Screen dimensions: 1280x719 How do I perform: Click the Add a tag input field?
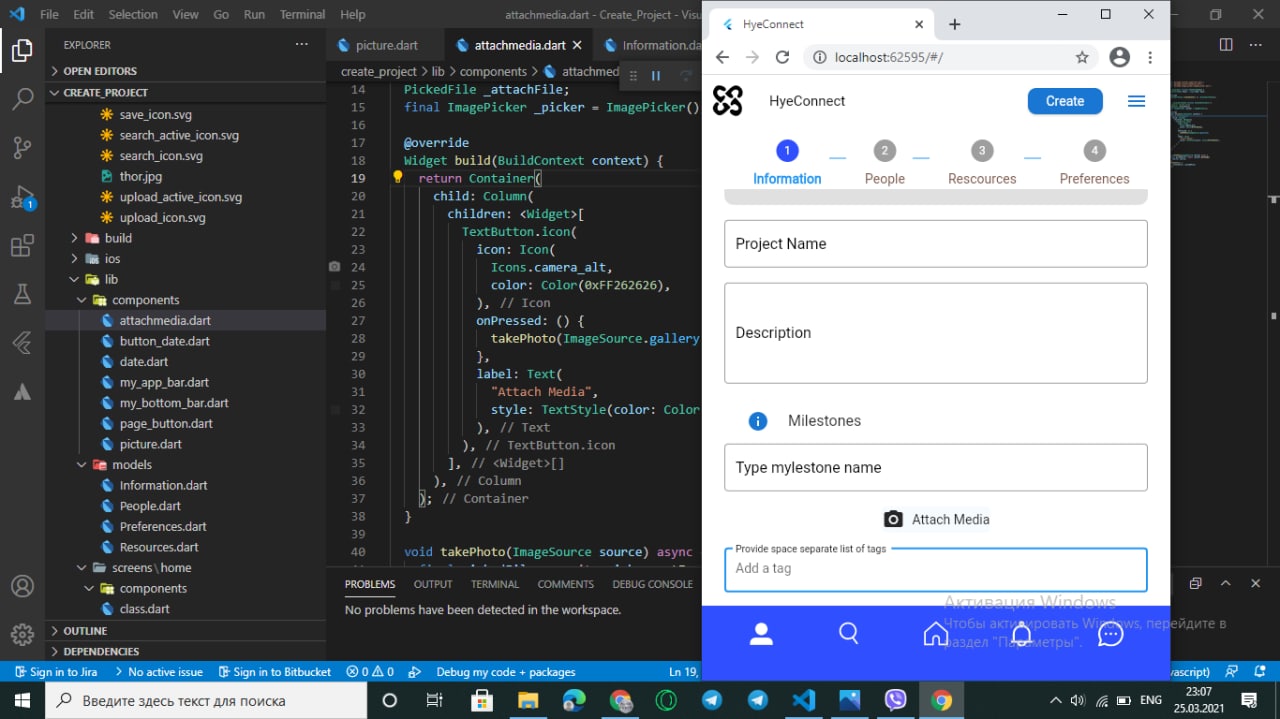(935, 569)
